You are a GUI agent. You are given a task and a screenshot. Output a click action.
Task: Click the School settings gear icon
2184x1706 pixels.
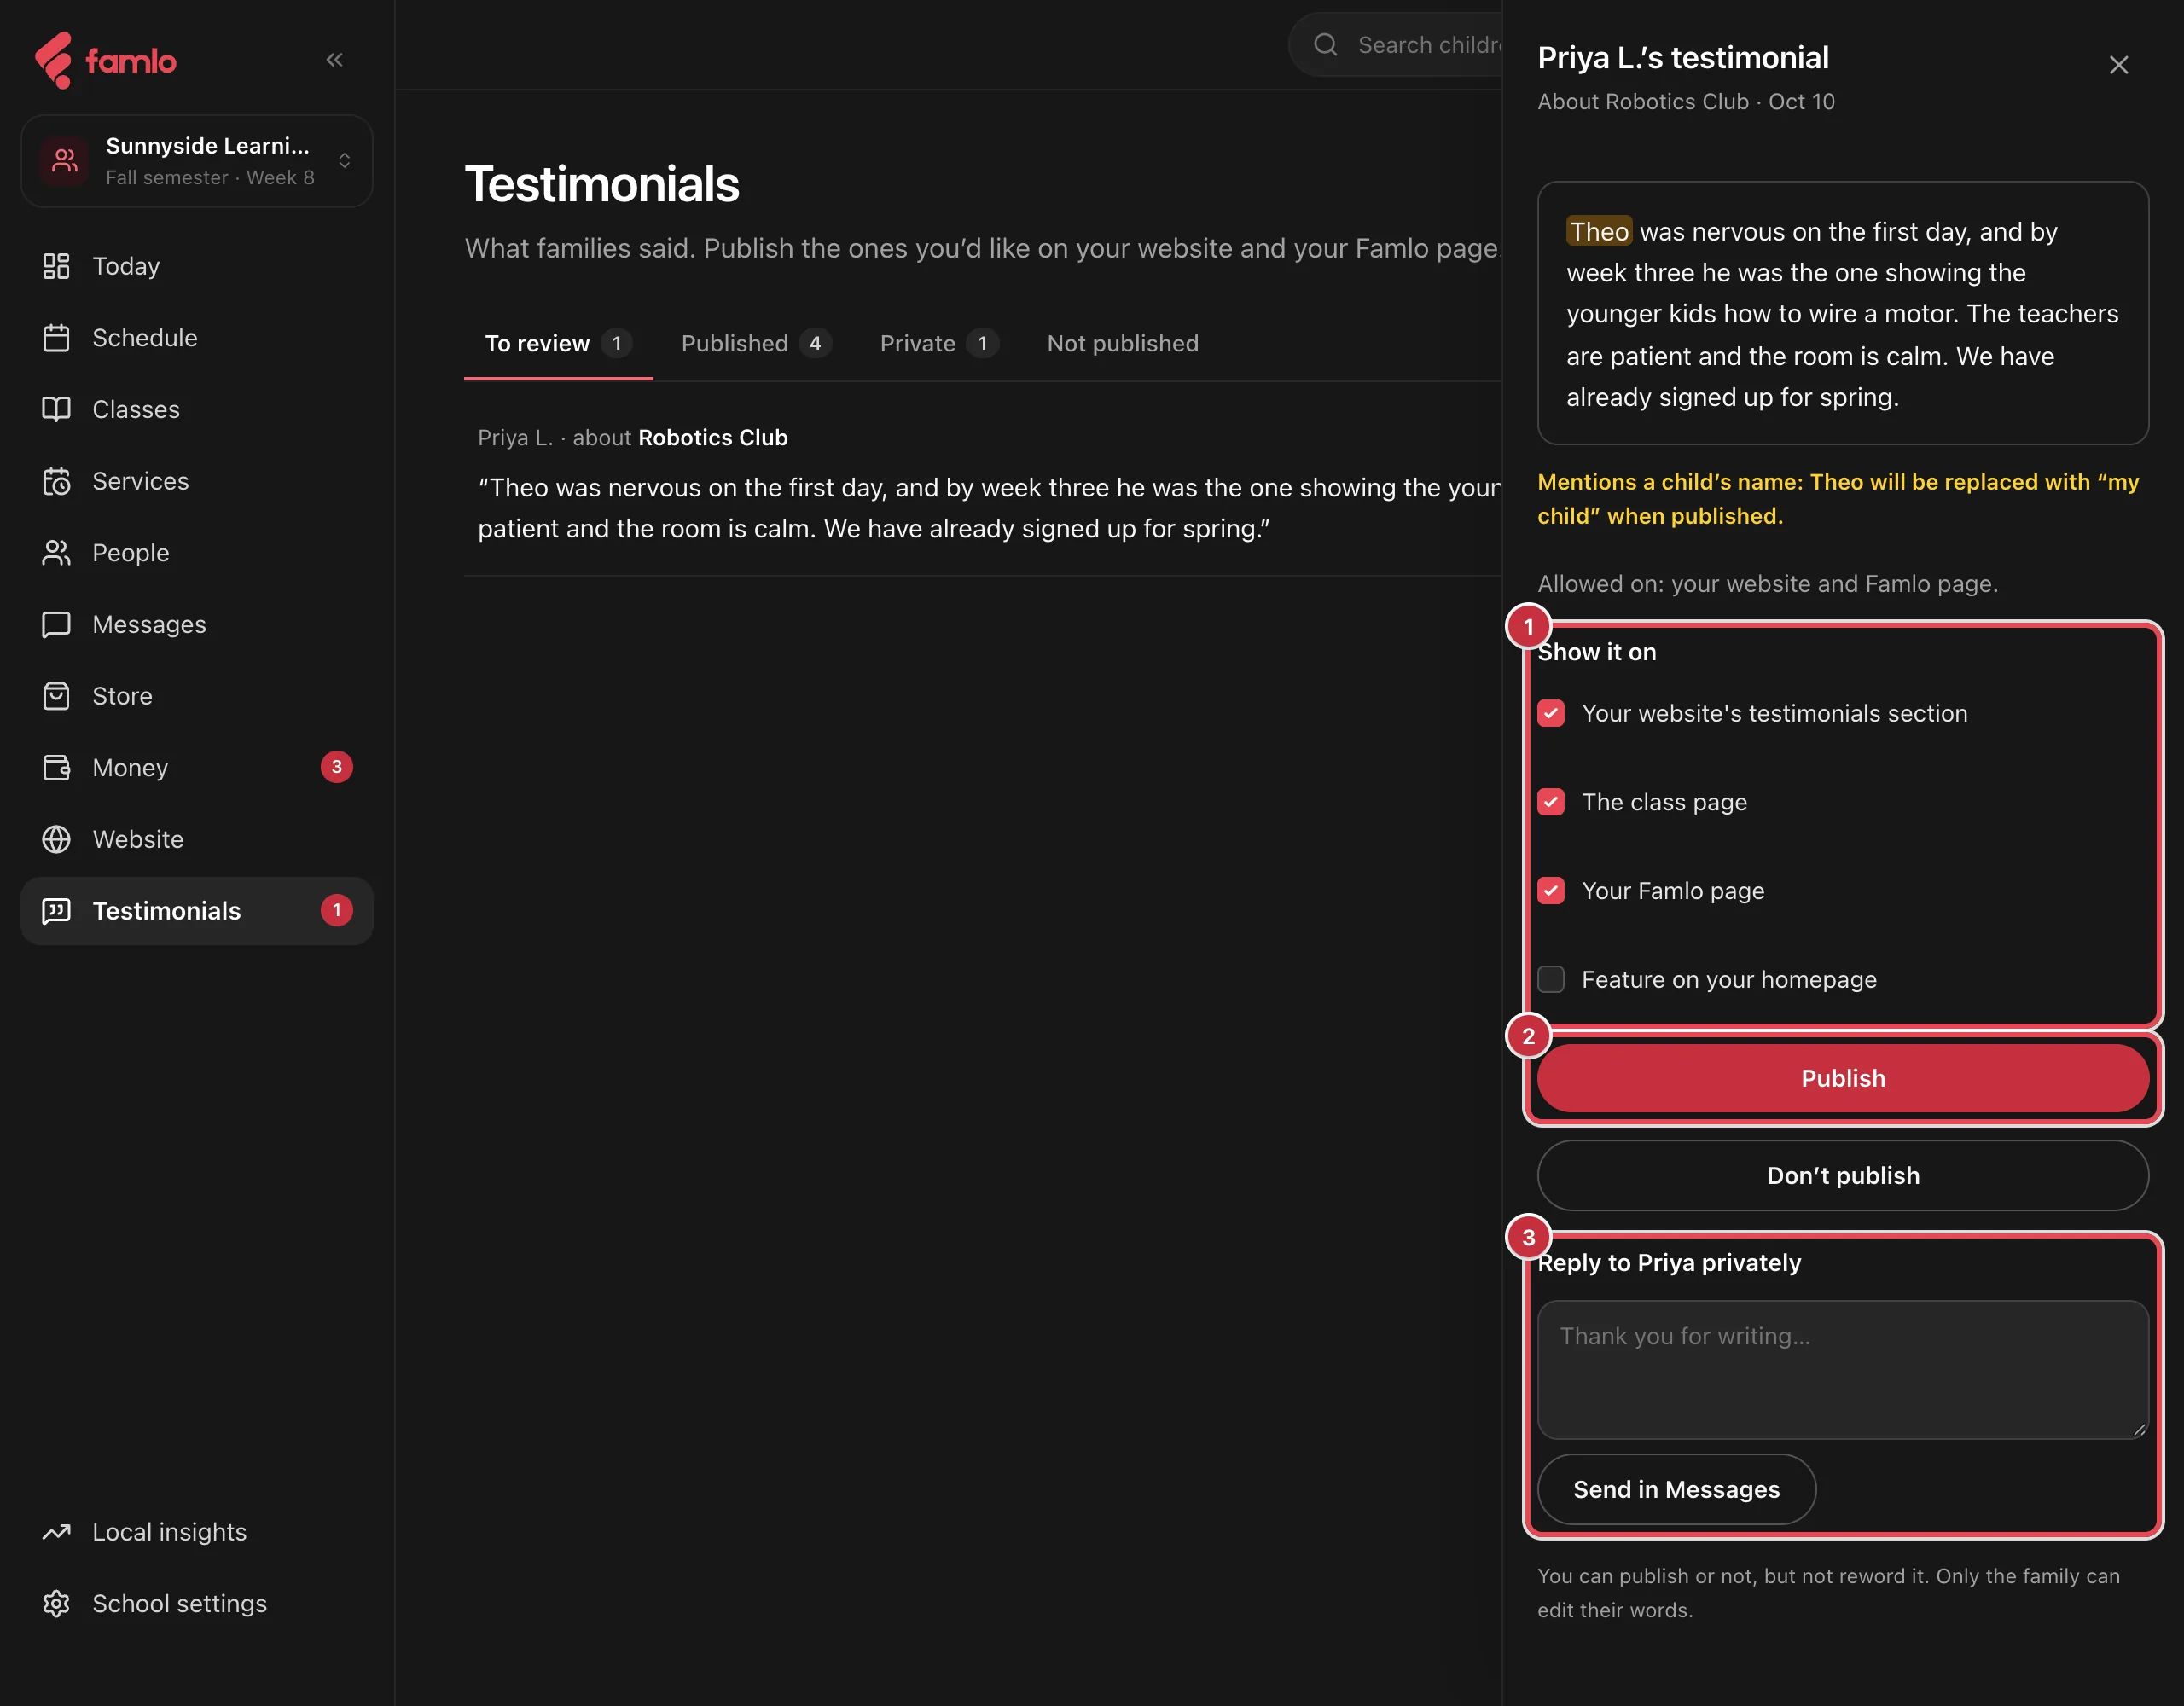[x=56, y=1603]
